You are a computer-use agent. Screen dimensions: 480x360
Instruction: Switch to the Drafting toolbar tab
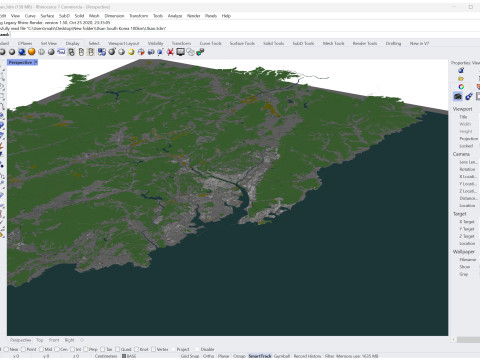pyautogui.click(x=393, y=43)
